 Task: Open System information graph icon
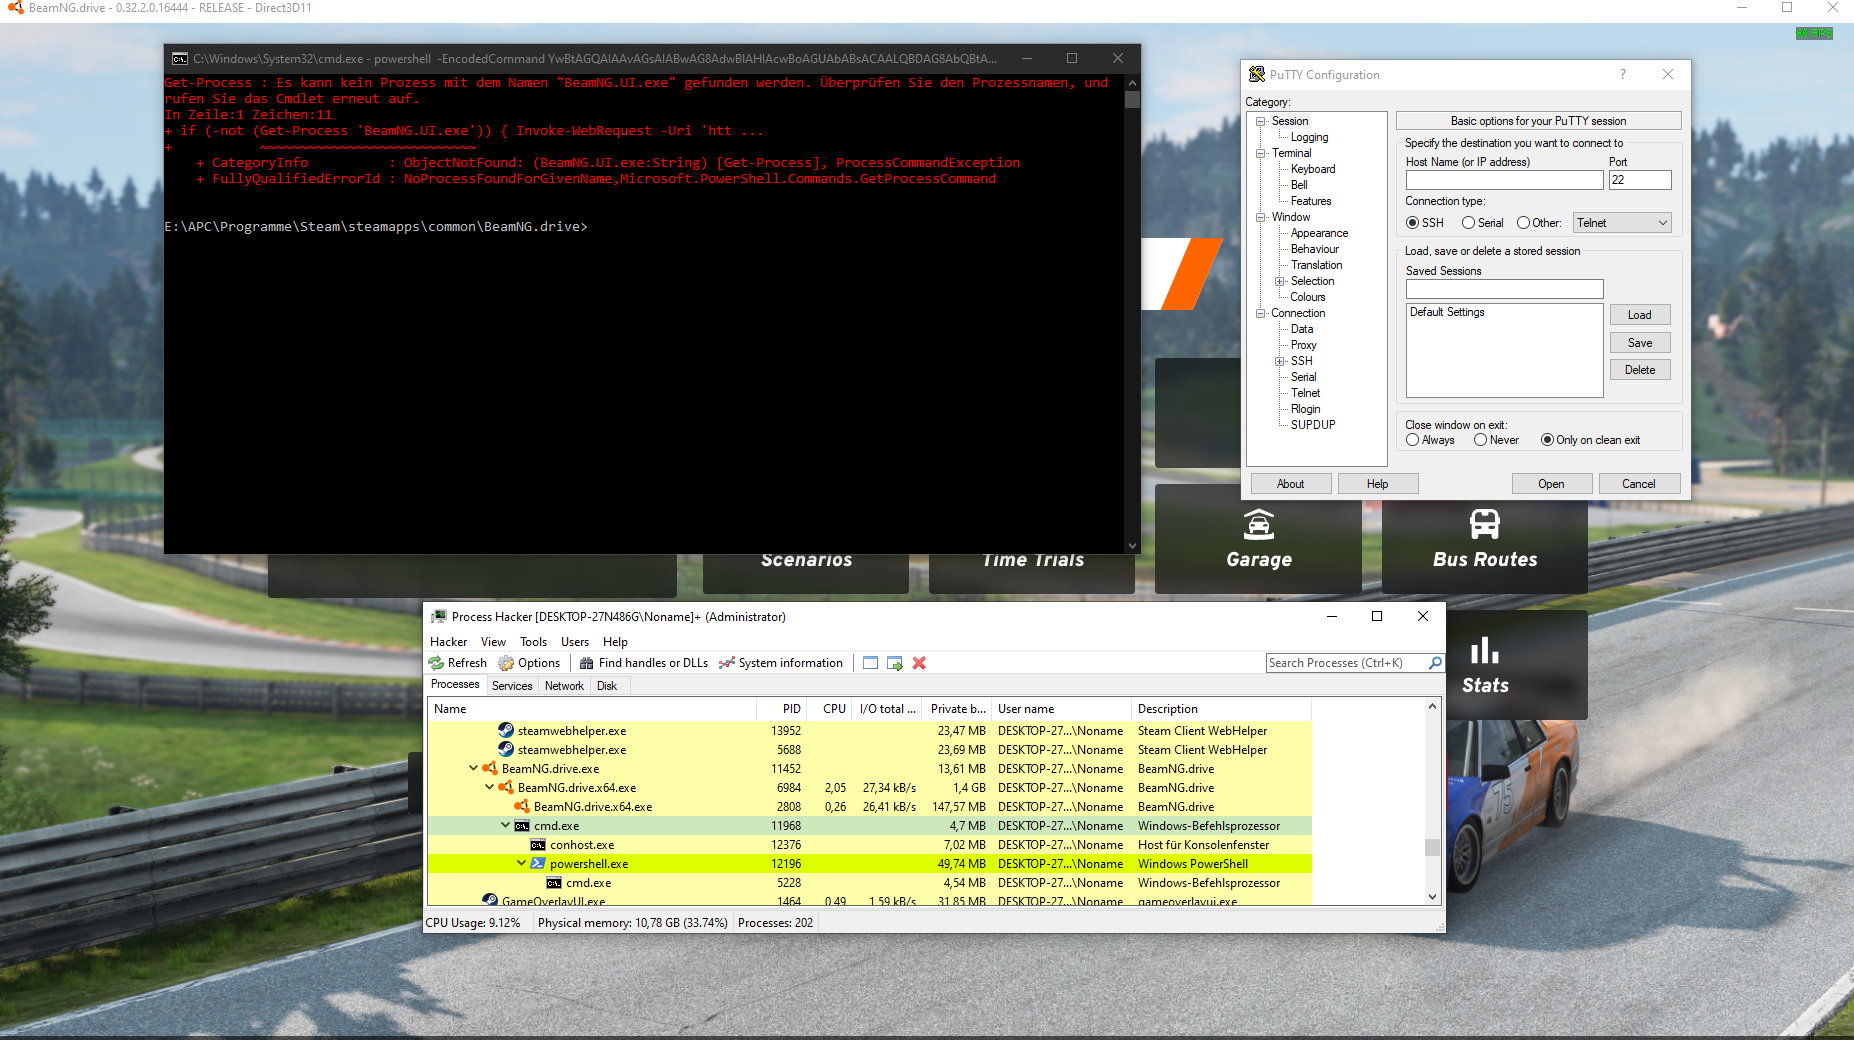pyautogui.click(x=727, y=663)
